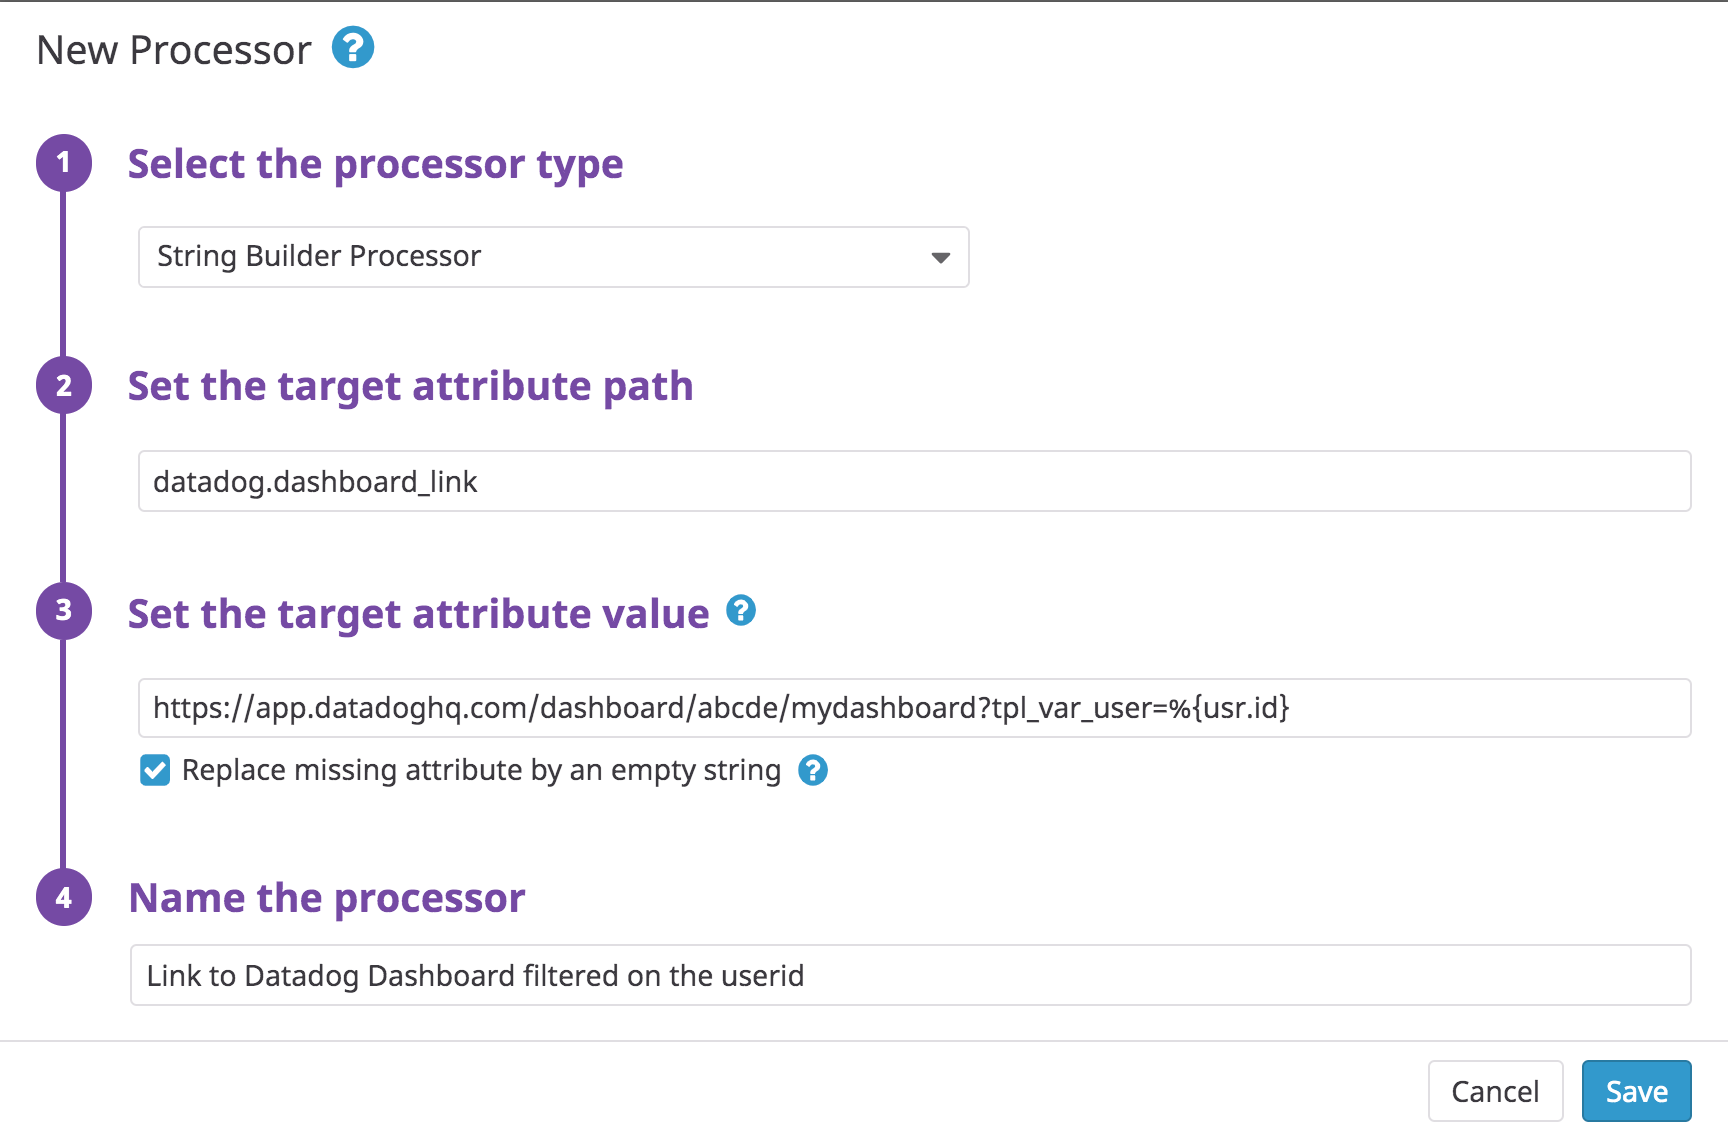Click the step 1 number circle
This screenshot has width=1728, height=1140.
[x=64, y=162]
